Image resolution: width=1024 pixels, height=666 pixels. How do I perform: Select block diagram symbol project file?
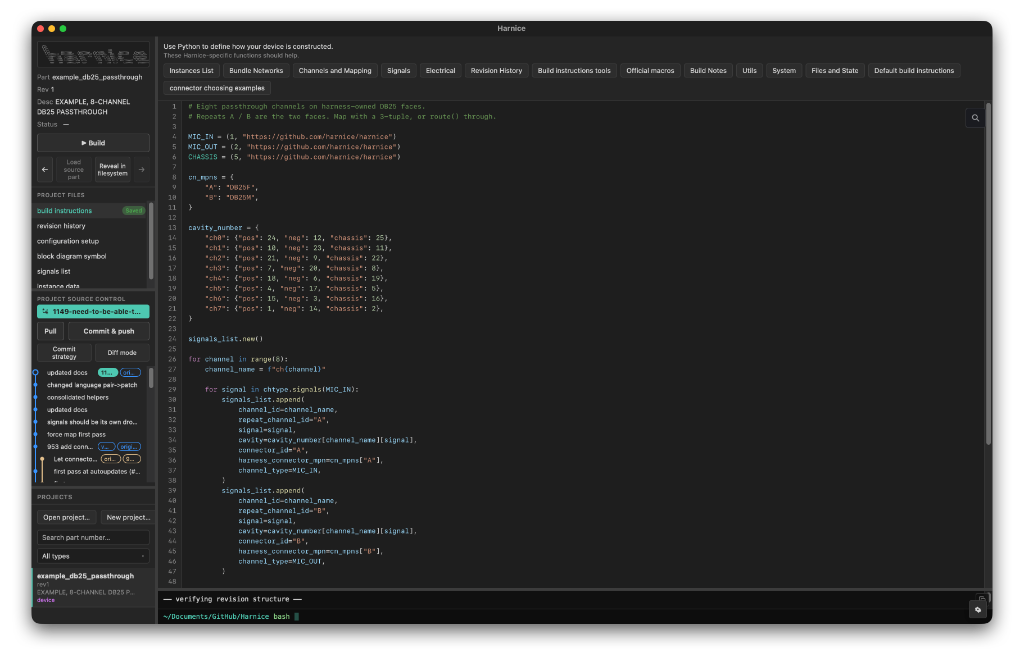click(x=91, y=257)
